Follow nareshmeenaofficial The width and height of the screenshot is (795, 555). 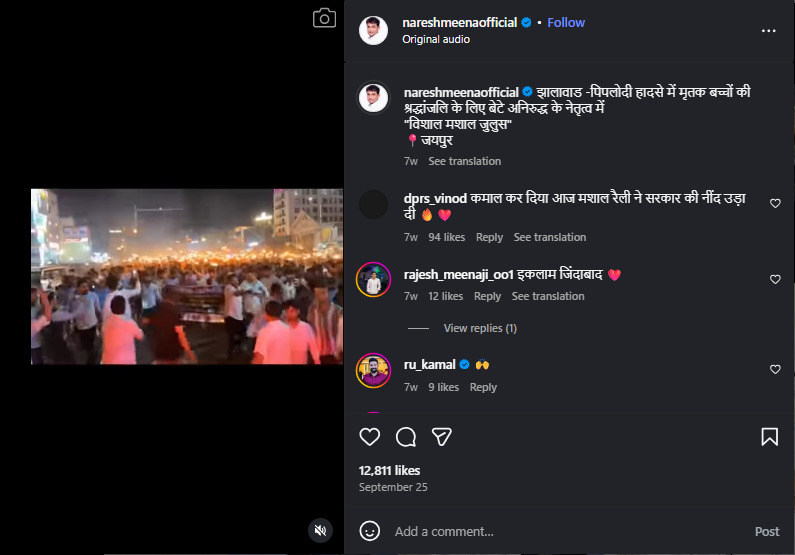coord(566,22)
